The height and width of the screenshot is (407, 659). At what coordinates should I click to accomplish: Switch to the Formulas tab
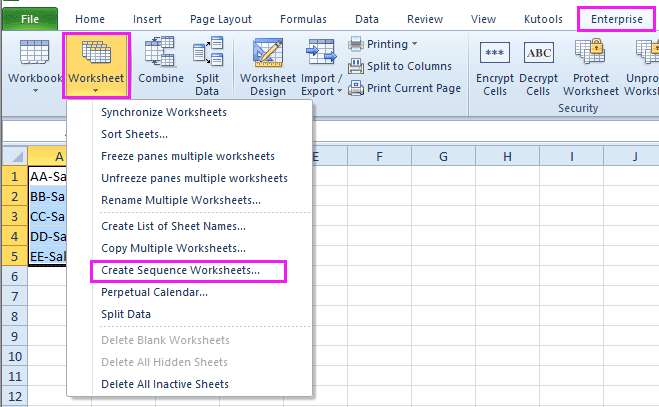(303, 19)
